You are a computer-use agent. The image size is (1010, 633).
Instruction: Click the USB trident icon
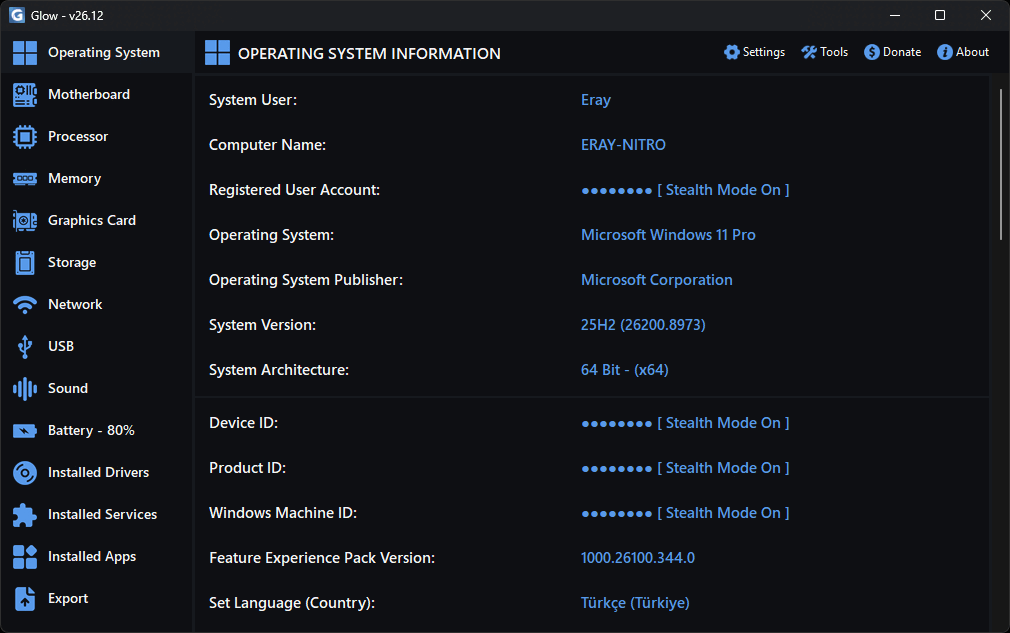click(25, 346)
